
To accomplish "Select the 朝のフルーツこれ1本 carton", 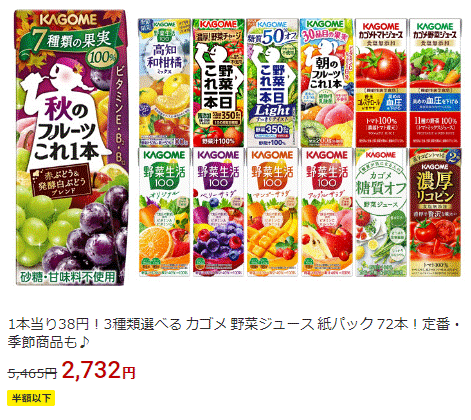I will tap(327, 83).
